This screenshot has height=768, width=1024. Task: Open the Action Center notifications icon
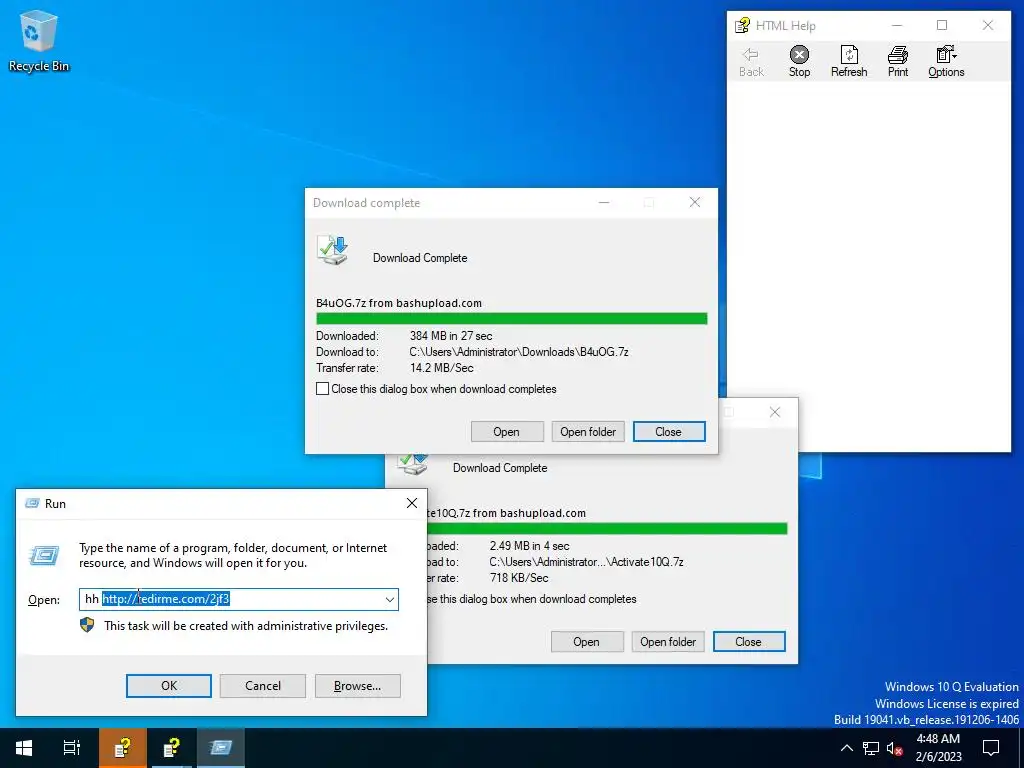pyautogui.click(x=991, y=748)
